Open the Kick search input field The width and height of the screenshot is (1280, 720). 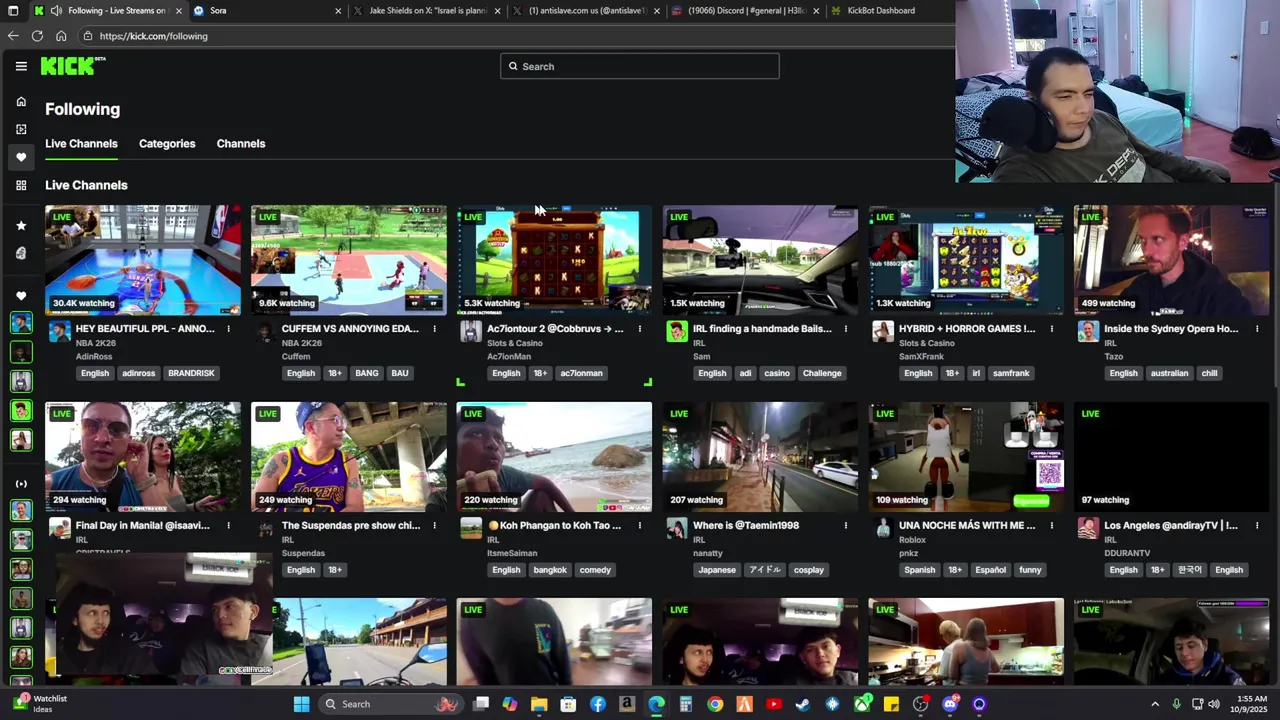point(640,66)
